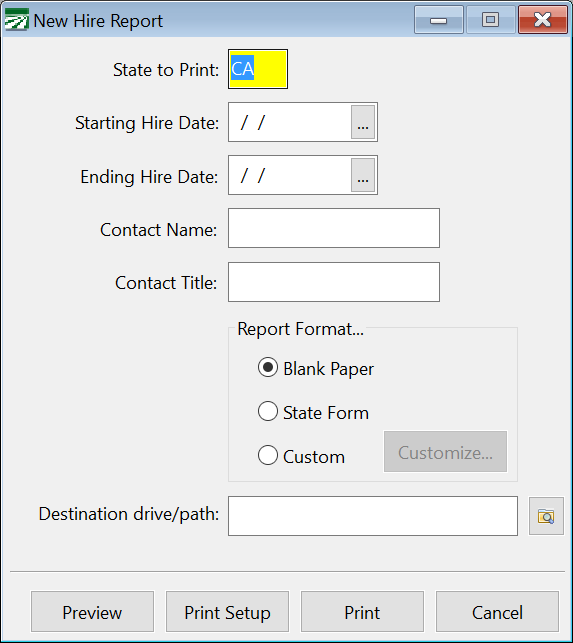Click the New Hire Report app icon

pos(16,20)
